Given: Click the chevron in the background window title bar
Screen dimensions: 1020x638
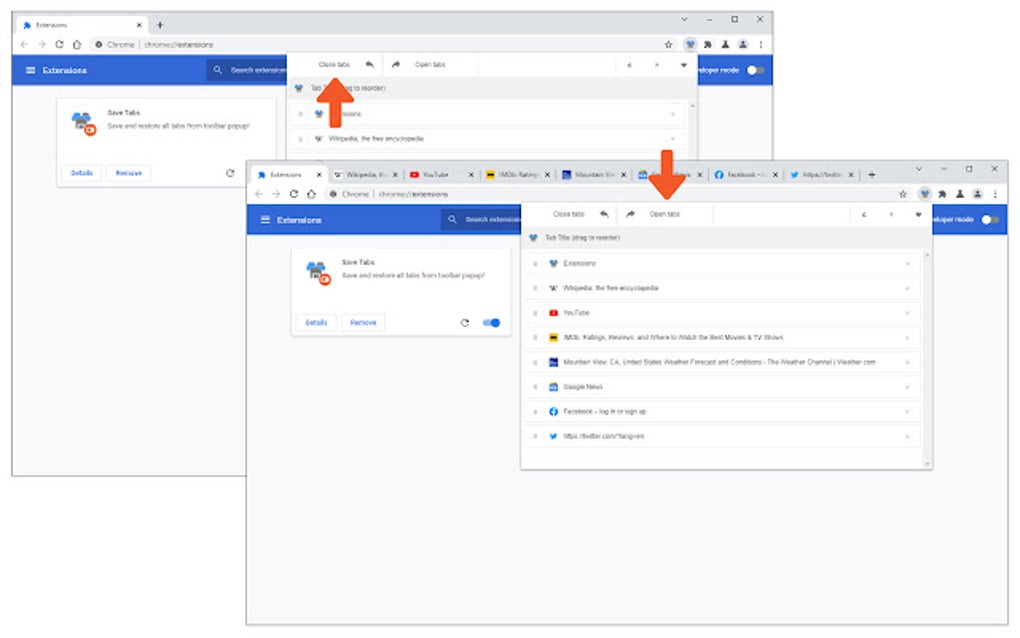Looking at the screenshot, I should [684, 19].
